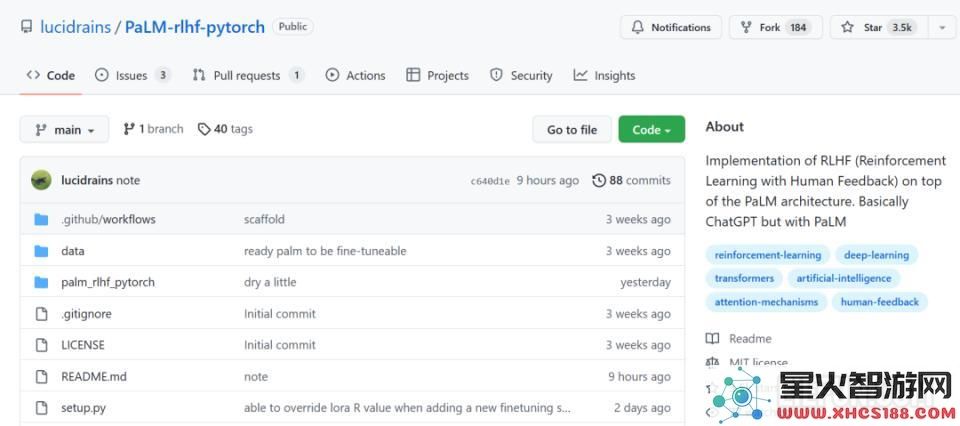View the 40 tags link
Image resolution: width=960 pixels, height=426 pixels.
(225, 129)
